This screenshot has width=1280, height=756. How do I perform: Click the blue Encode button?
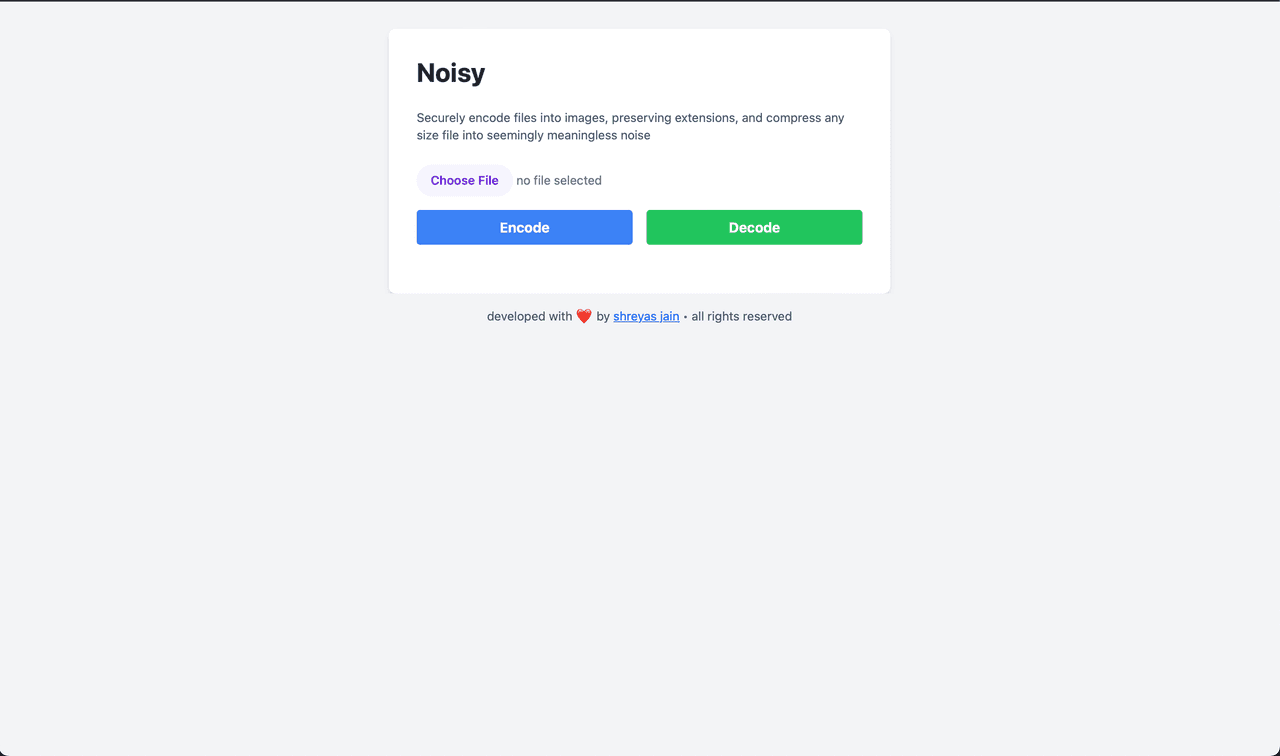click(x=524, y=227)
